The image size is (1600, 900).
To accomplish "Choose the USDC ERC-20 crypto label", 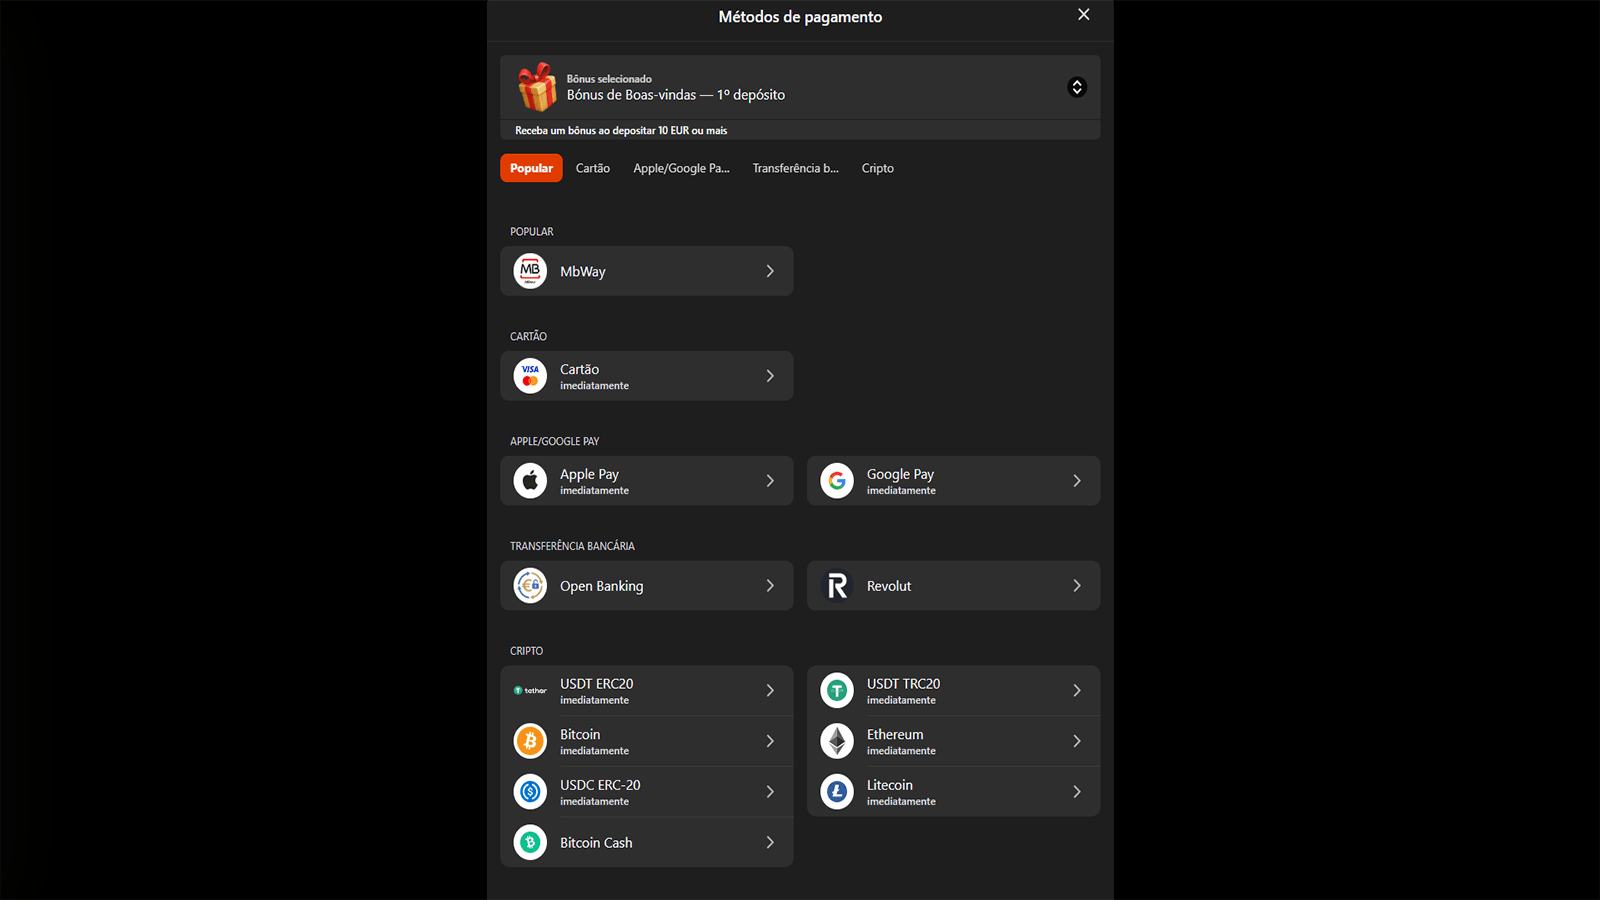I will coord(600,785).
